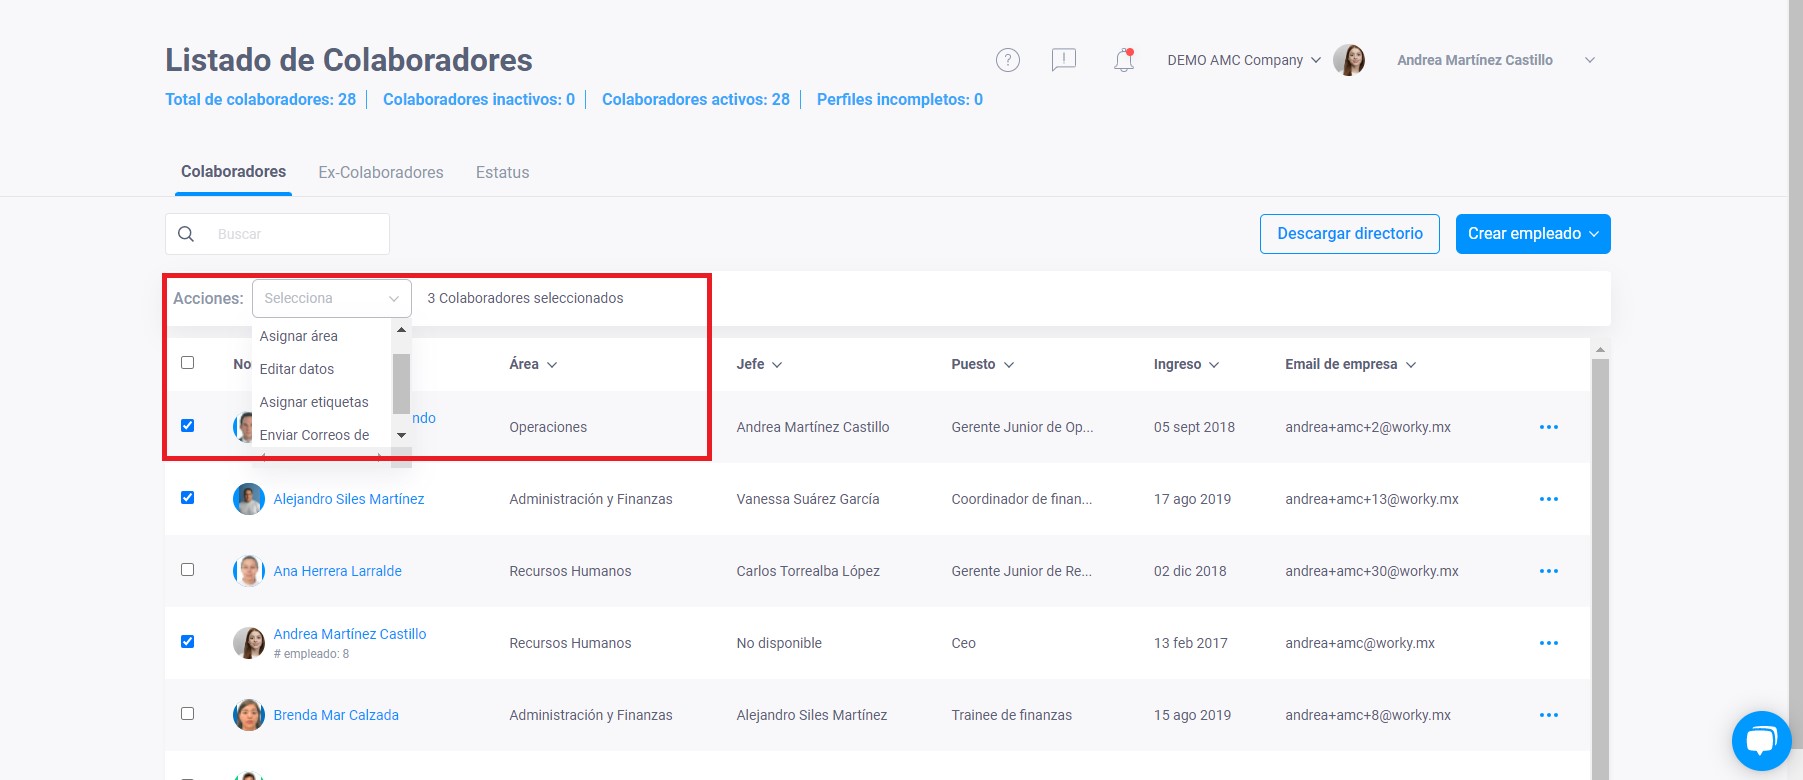
Task: Click Descargar directorio button
Action: (x=1350, y=234)
